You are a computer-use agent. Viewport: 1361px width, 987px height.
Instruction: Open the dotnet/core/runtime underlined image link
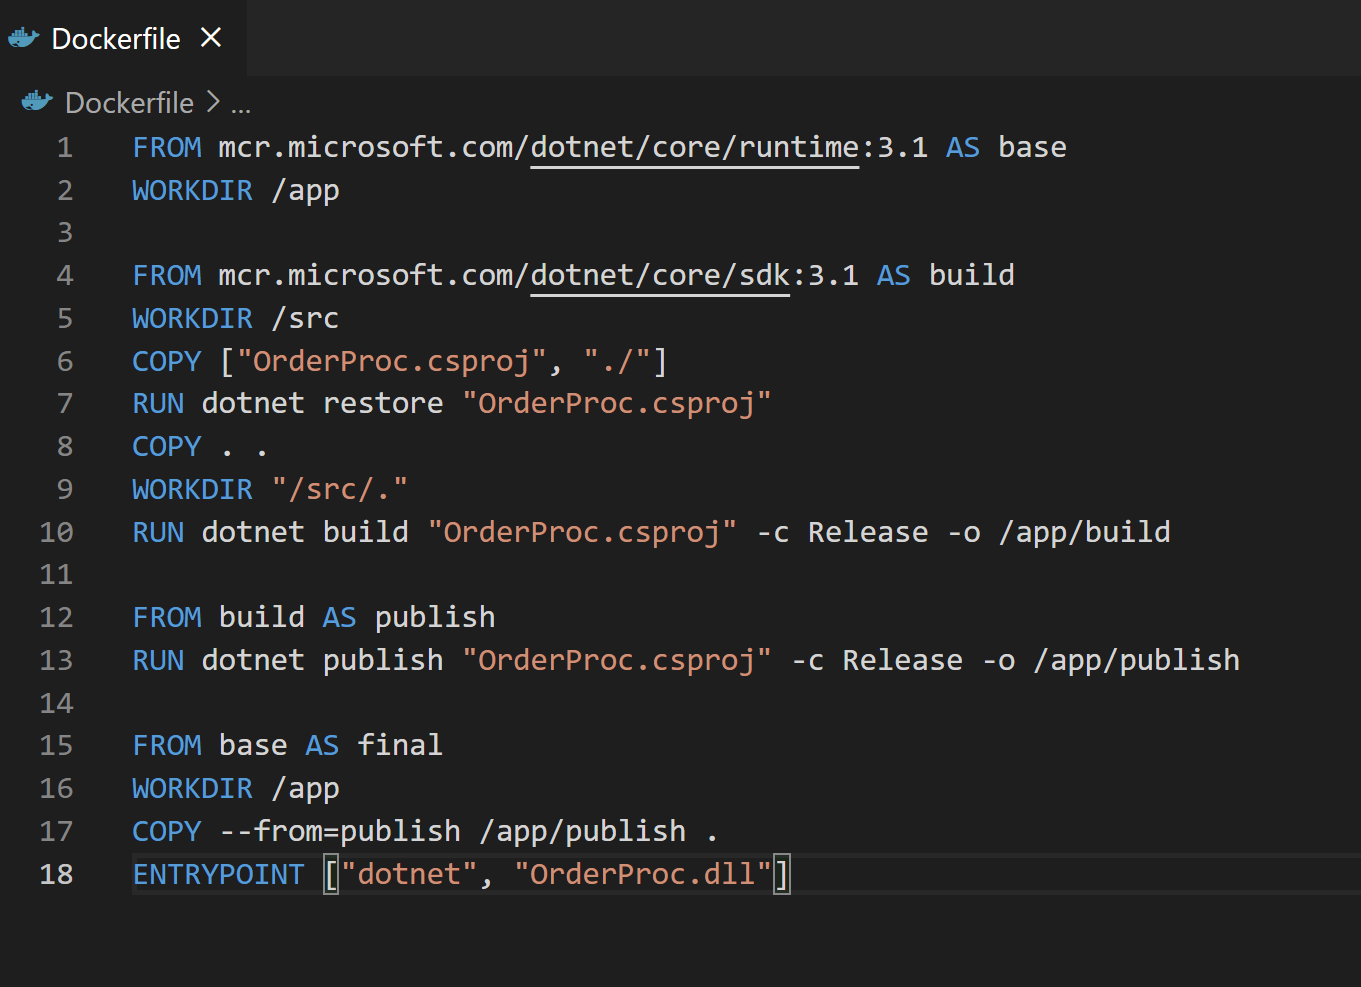(x=694, y=147)
